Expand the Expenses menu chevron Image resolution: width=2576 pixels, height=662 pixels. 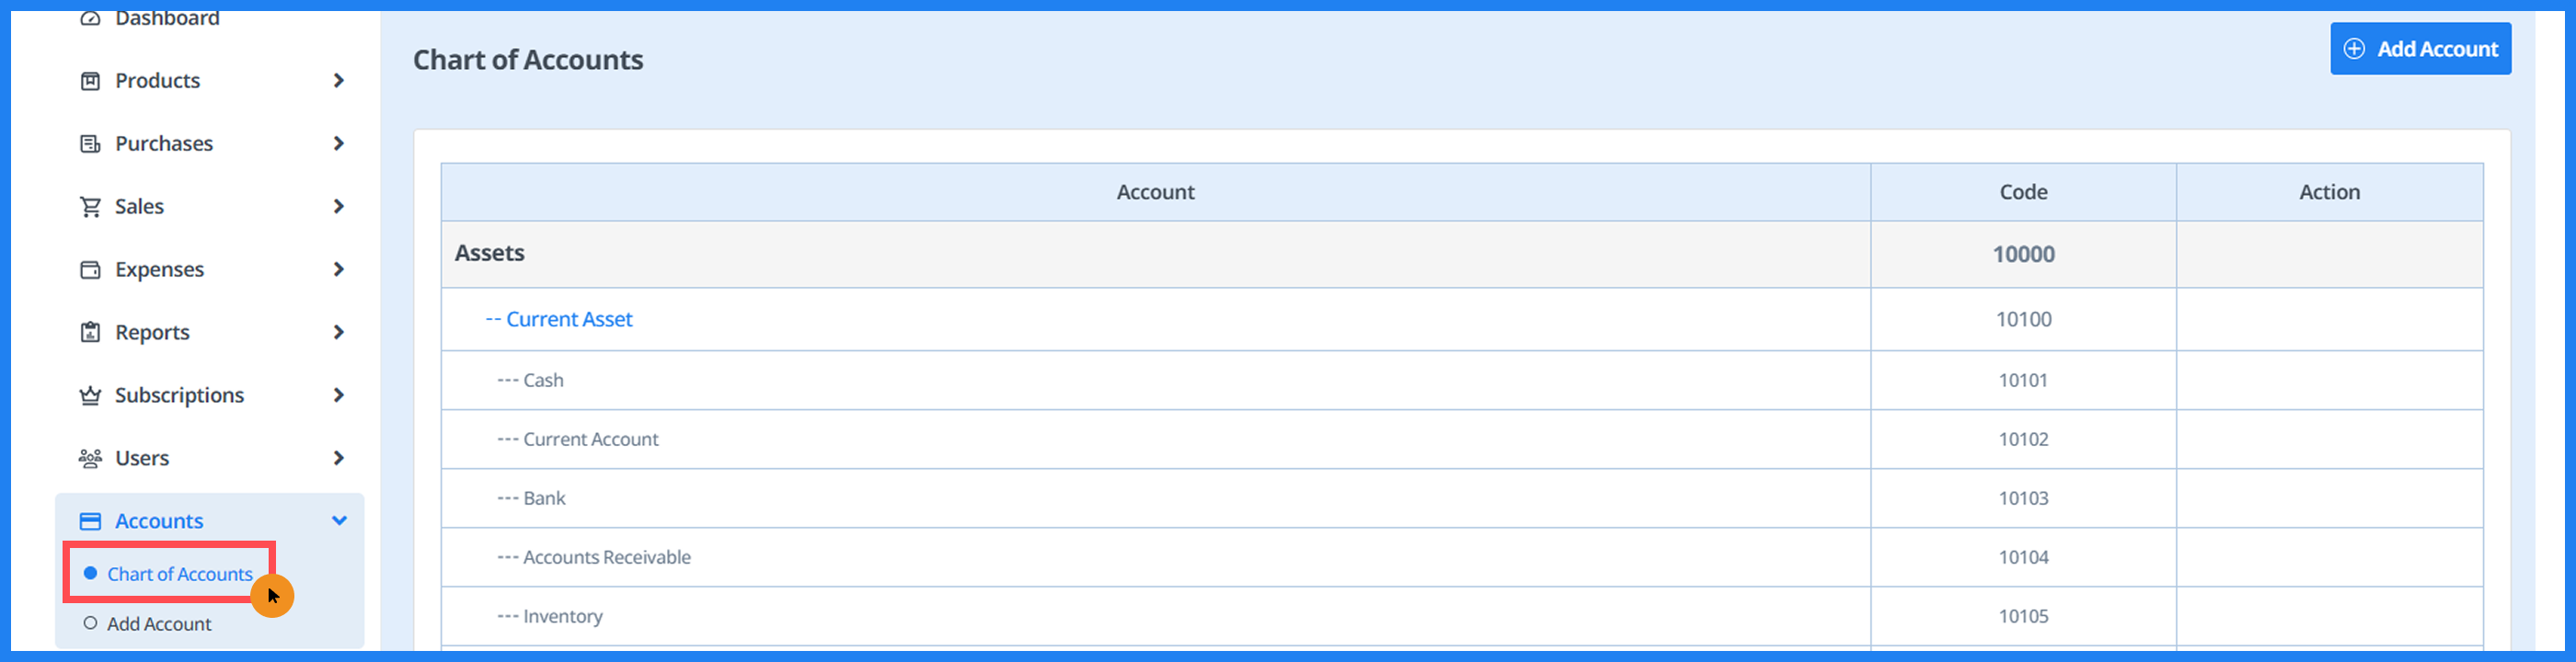click(339, 270)
